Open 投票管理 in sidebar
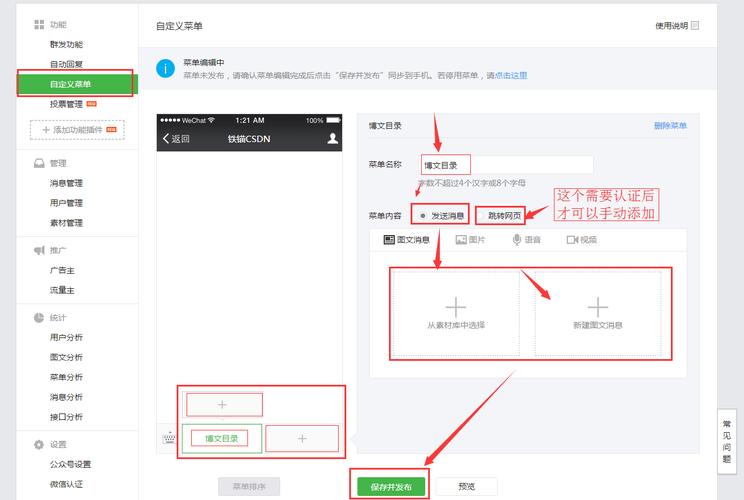The height and width of the screenshot is (500, 744). click(x=66, y=104)
